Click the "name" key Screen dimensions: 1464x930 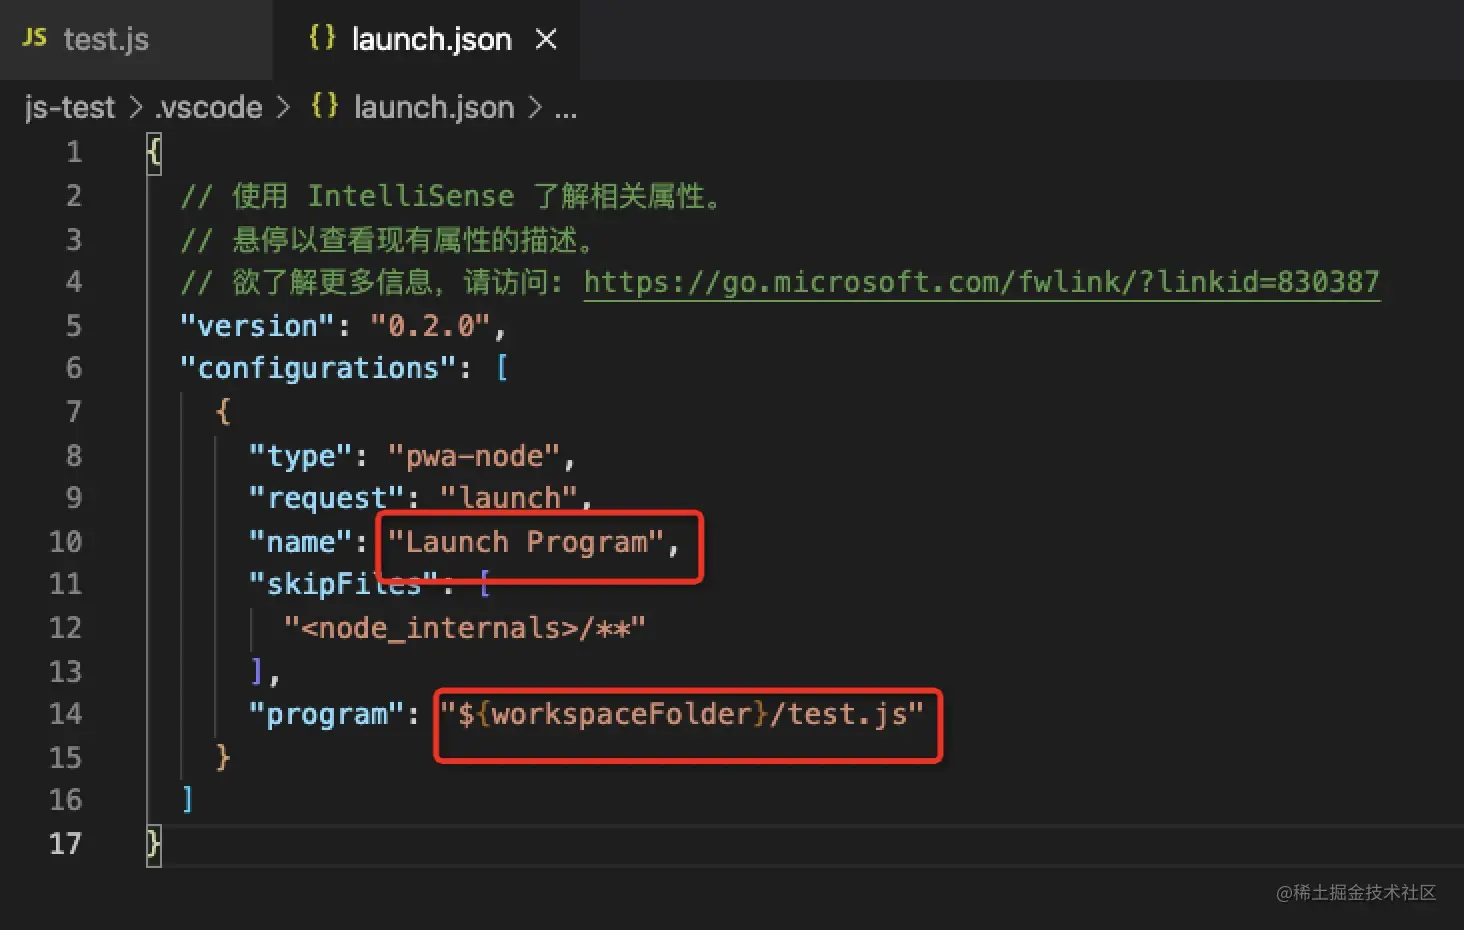[x=301, y=542]
